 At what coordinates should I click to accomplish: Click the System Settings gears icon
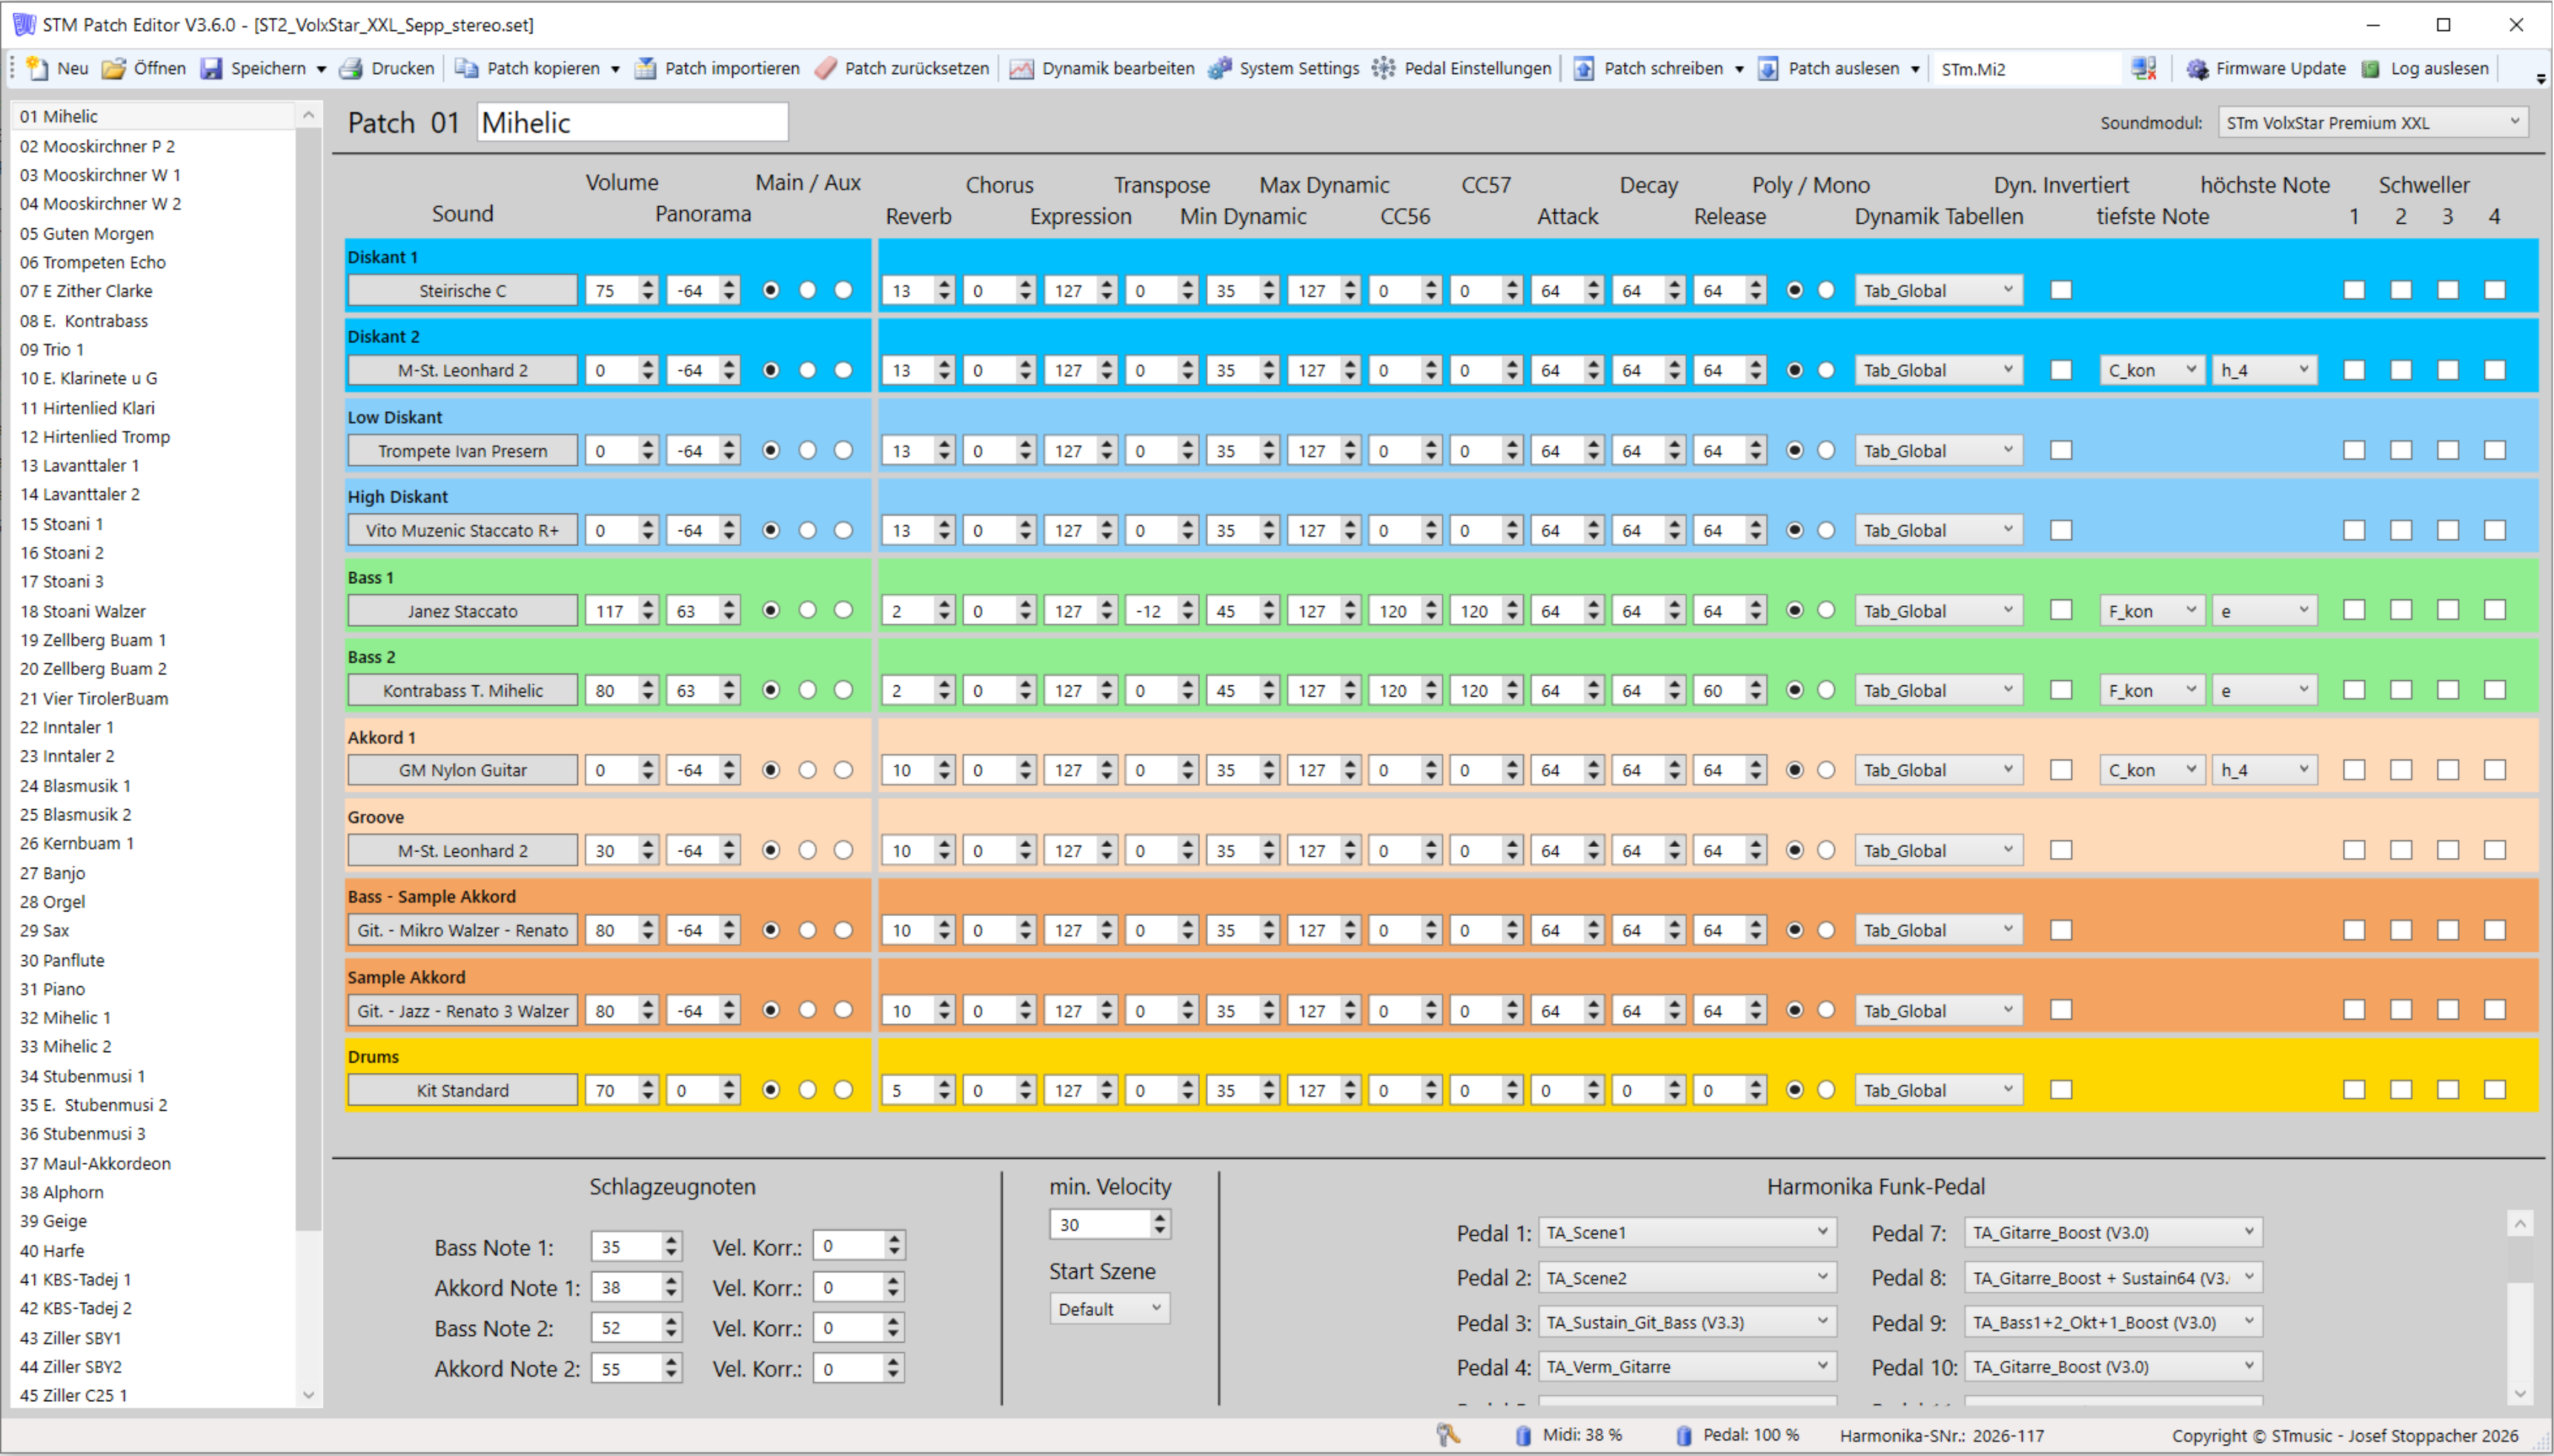[1219, 68]
